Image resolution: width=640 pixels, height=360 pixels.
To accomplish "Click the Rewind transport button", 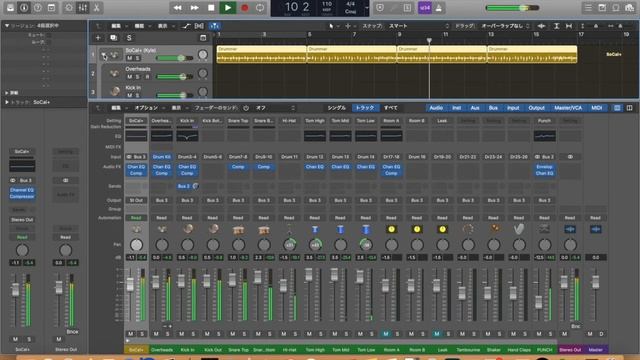I will coord(178,7).
